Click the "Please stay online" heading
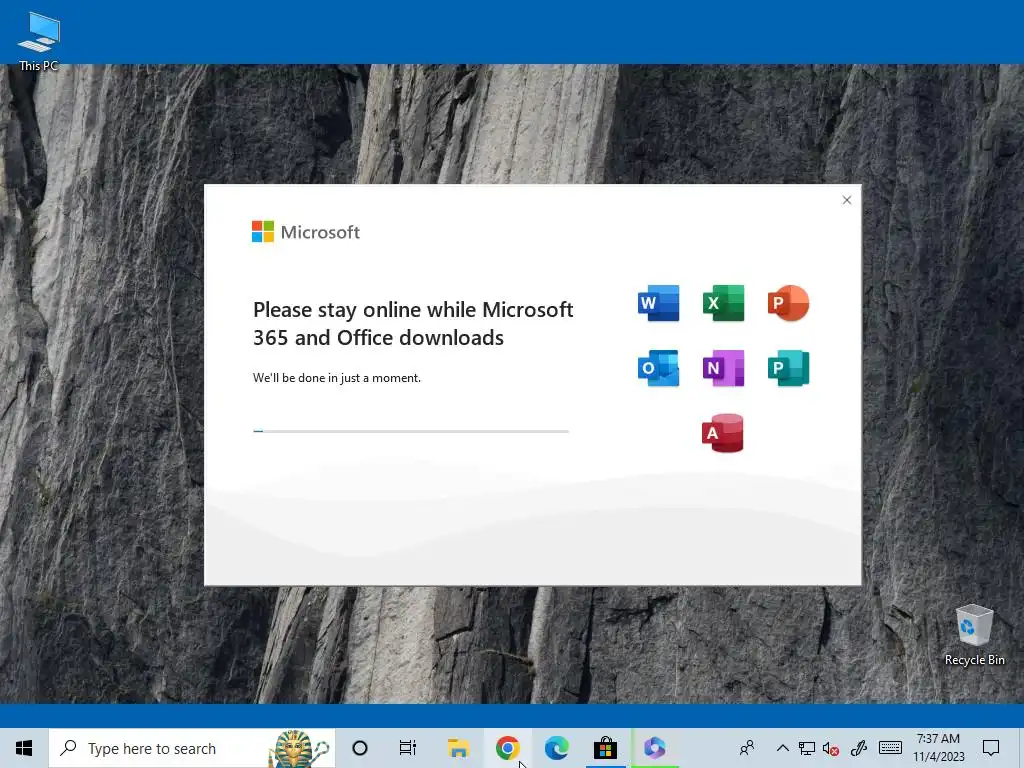Image resolution: width=1024 pixels, height=768 pixels. pyautogui.click(x=413, y=323)
